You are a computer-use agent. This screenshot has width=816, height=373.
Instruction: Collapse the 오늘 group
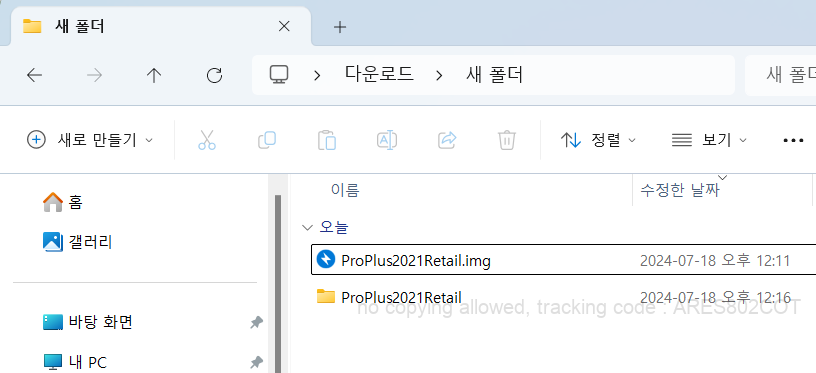tap(306, 227)
